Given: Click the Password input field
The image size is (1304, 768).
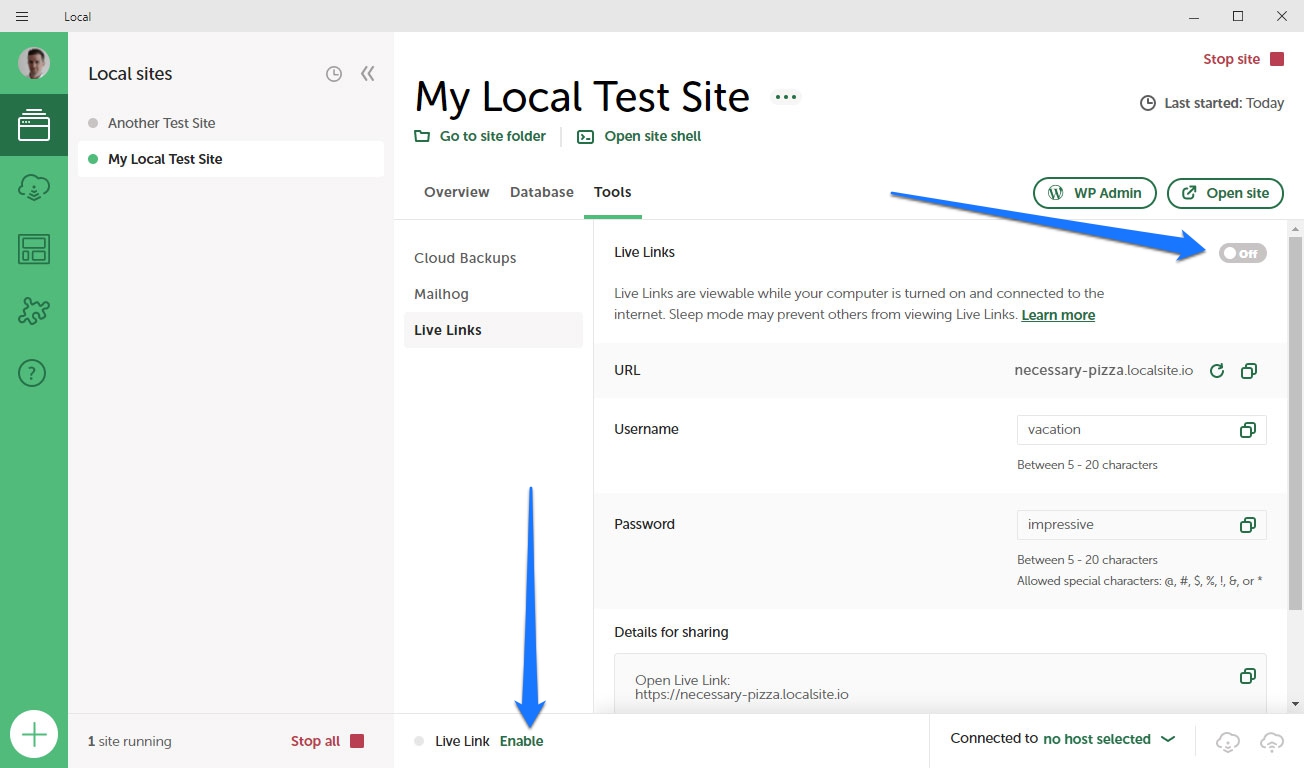Looking at the screenshot, I should [1142, 525].
